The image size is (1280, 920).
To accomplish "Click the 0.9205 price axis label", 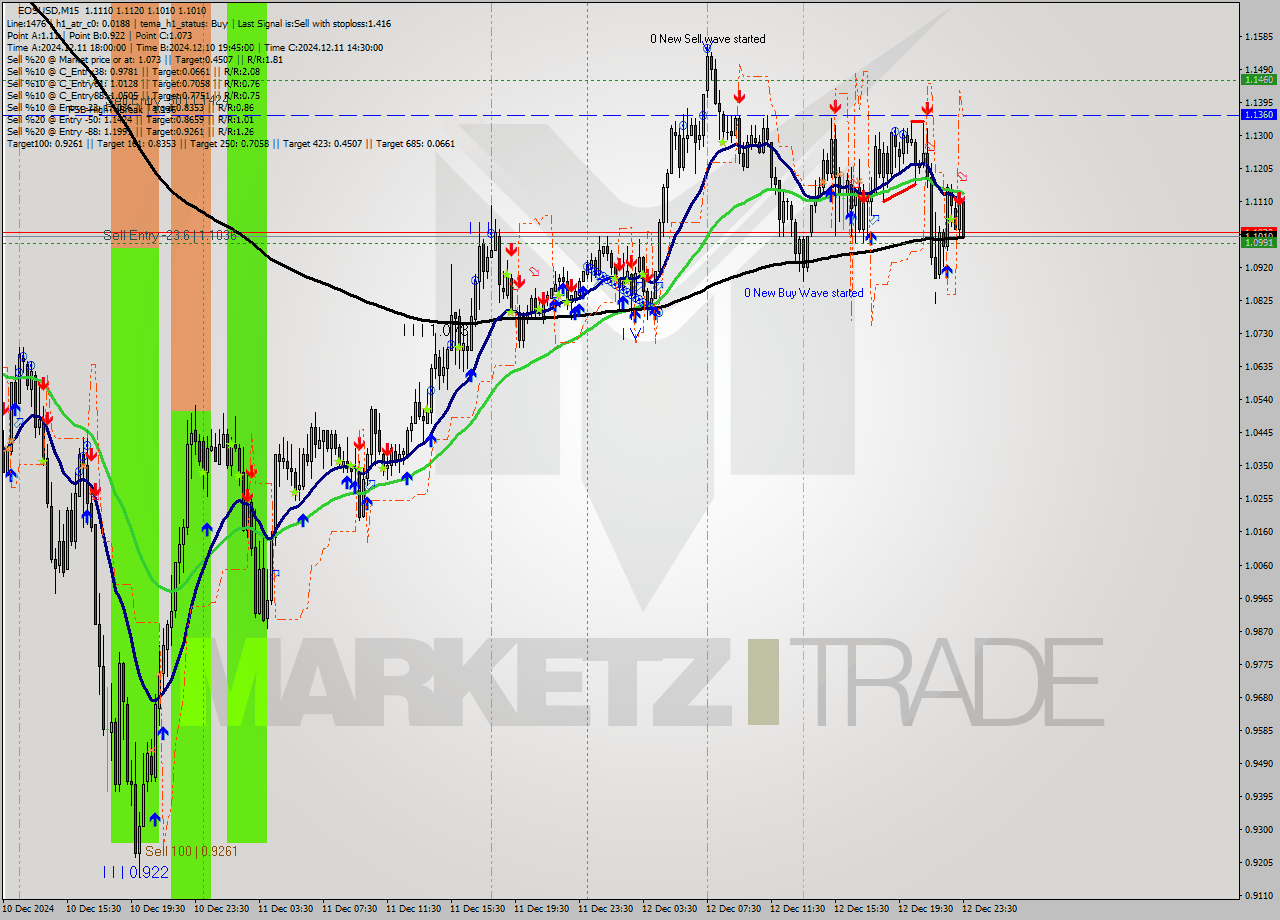I will coord(1258,862).
